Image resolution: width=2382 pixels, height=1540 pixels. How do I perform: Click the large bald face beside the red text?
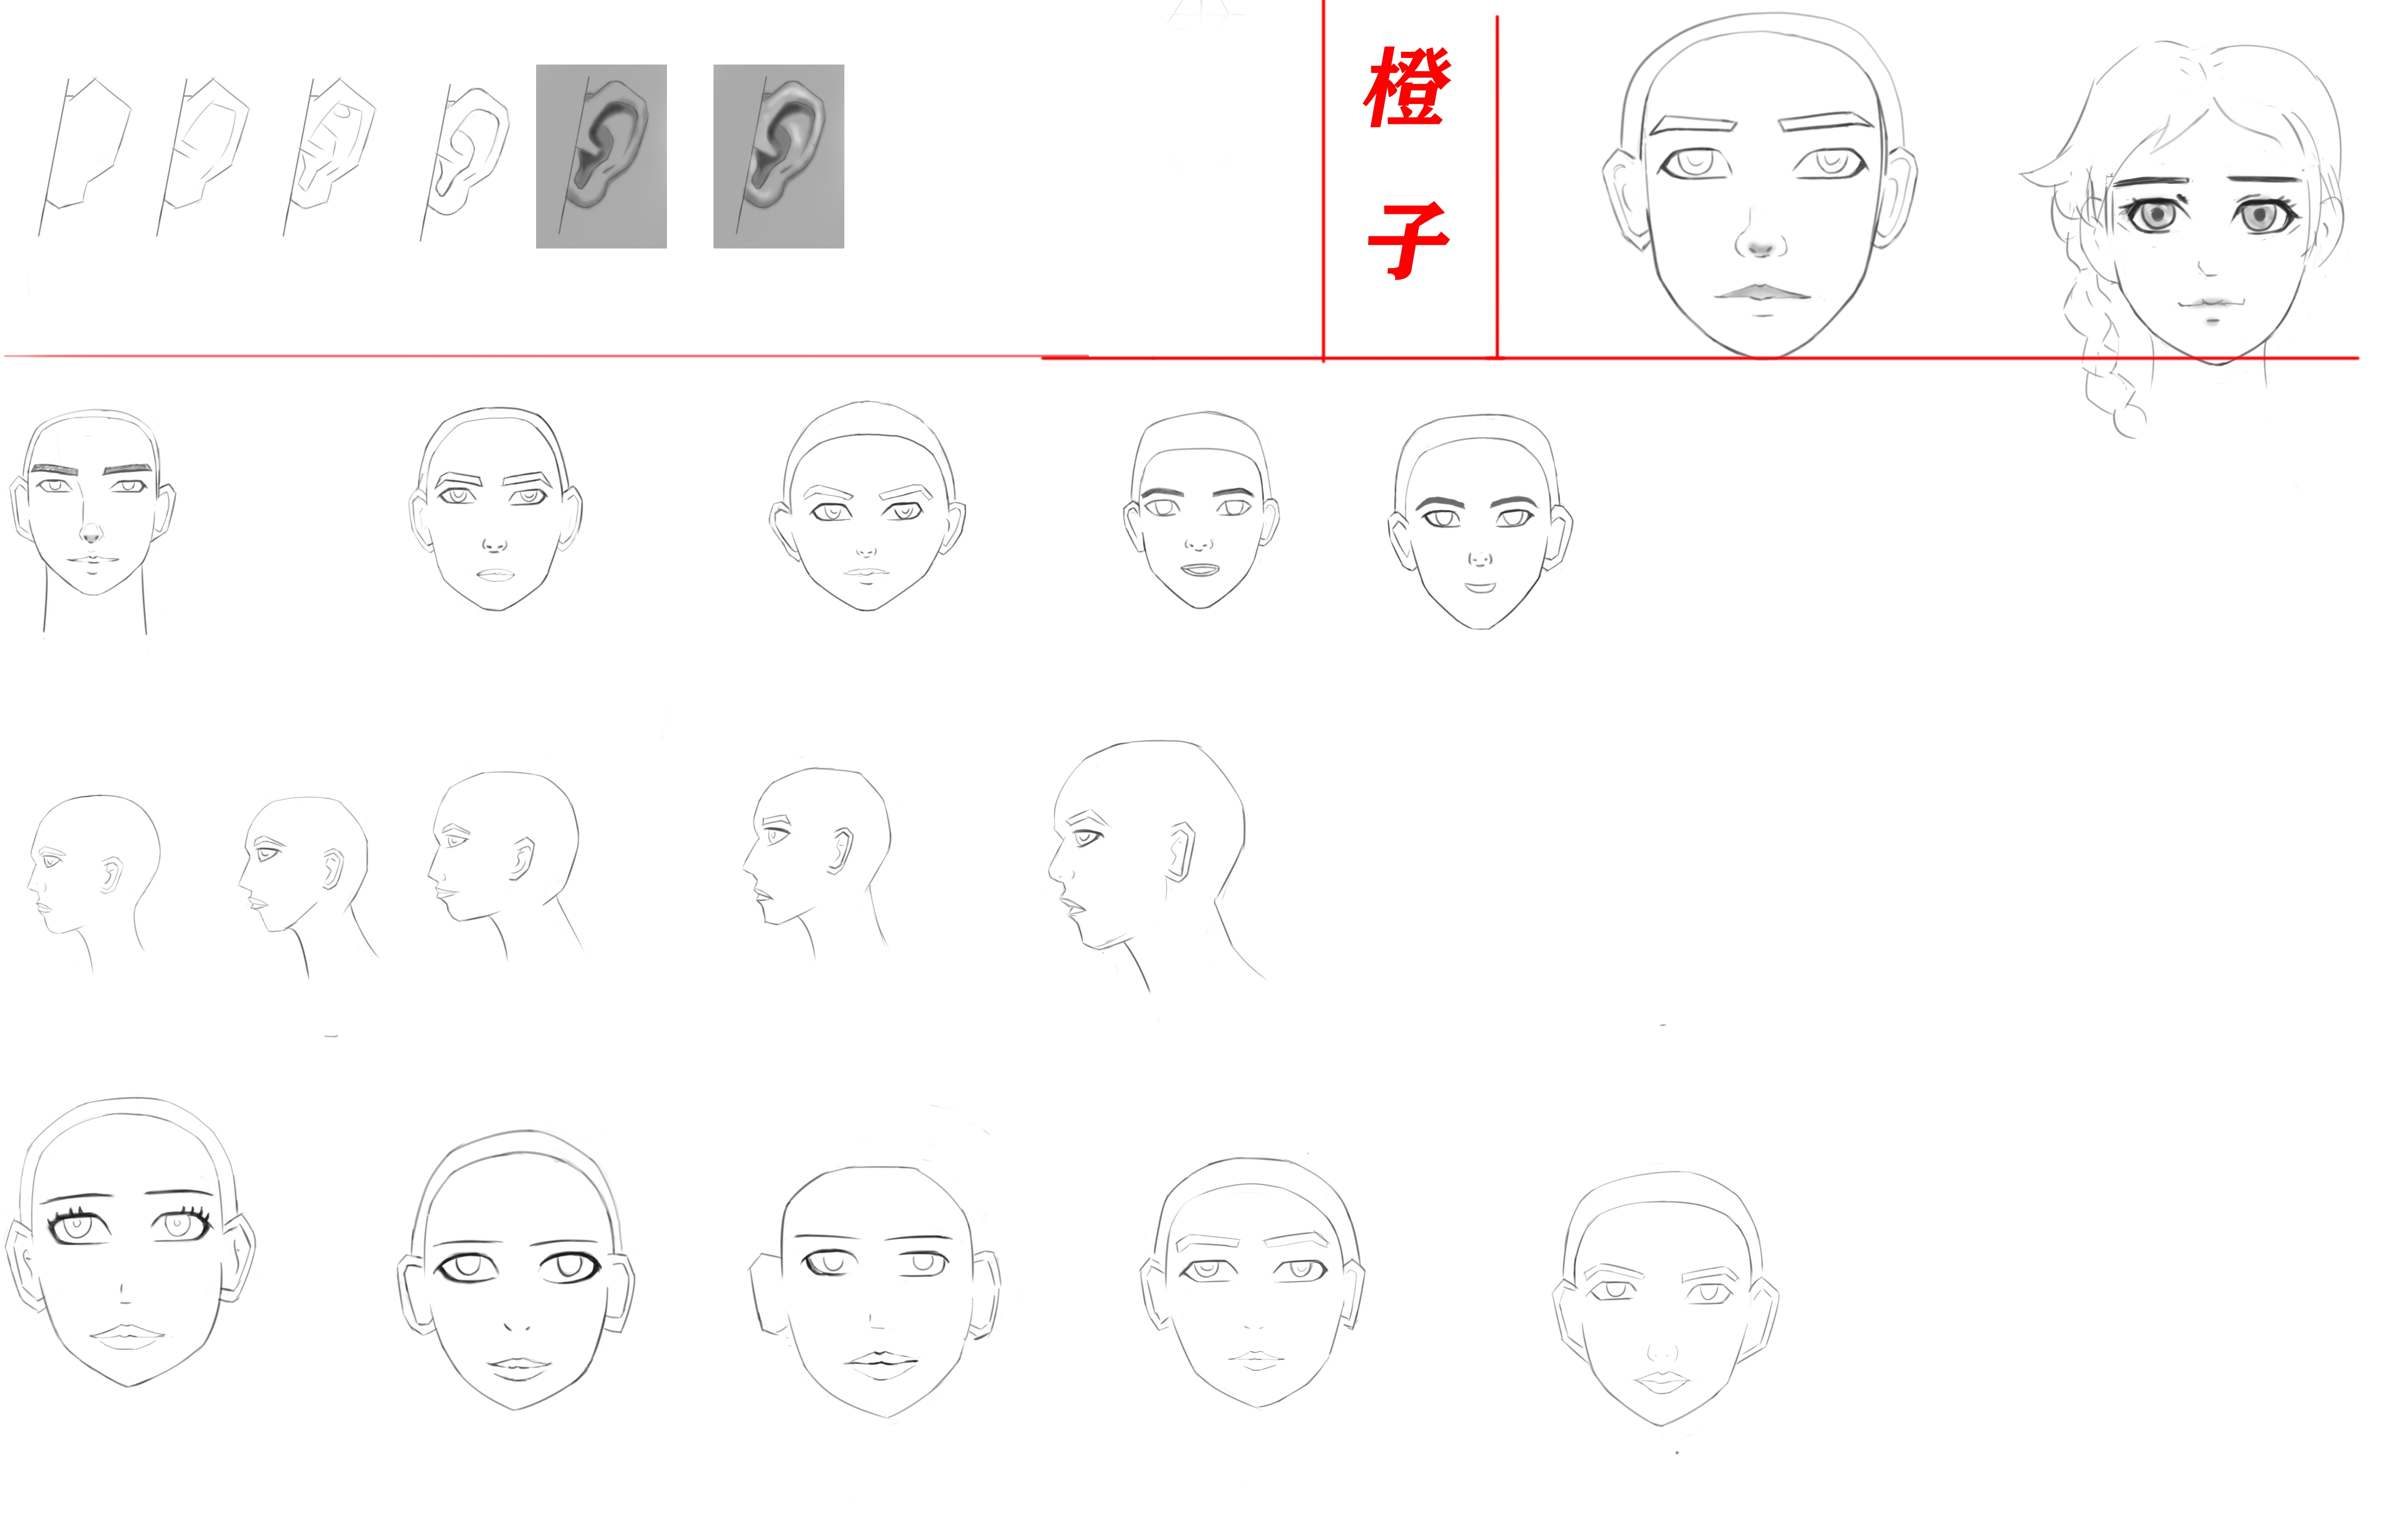pyautogui.click(x=1759, y=185)
